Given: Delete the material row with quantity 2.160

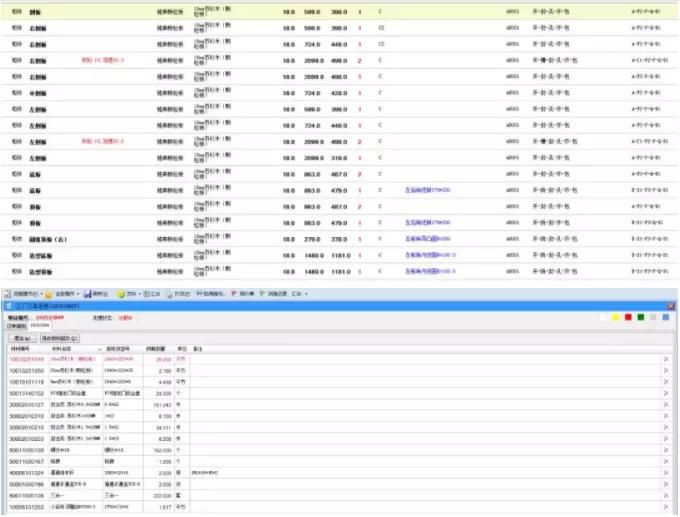Looking at the screenshot, I should (666, 370).
